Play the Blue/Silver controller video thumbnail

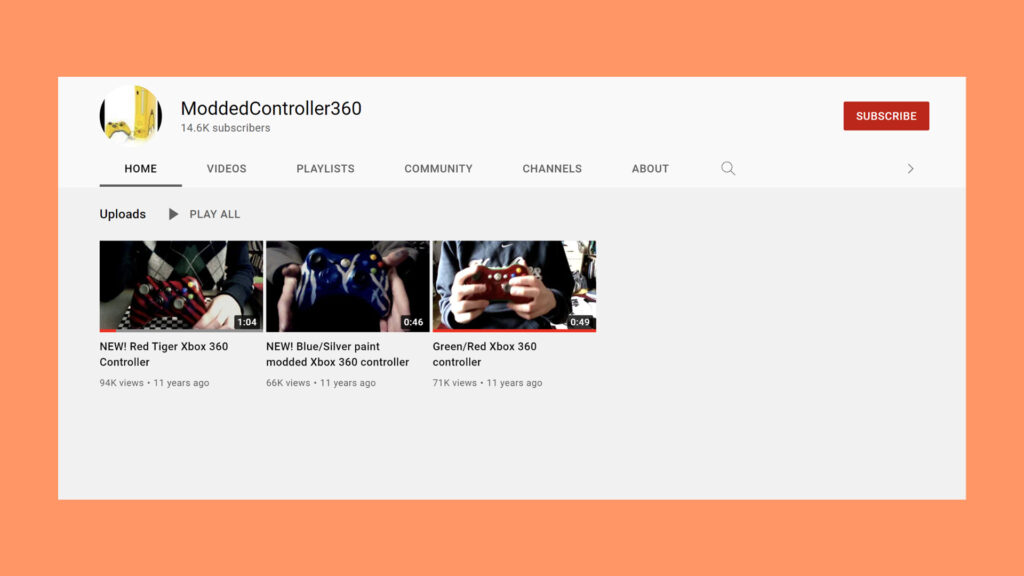(348, 286)
